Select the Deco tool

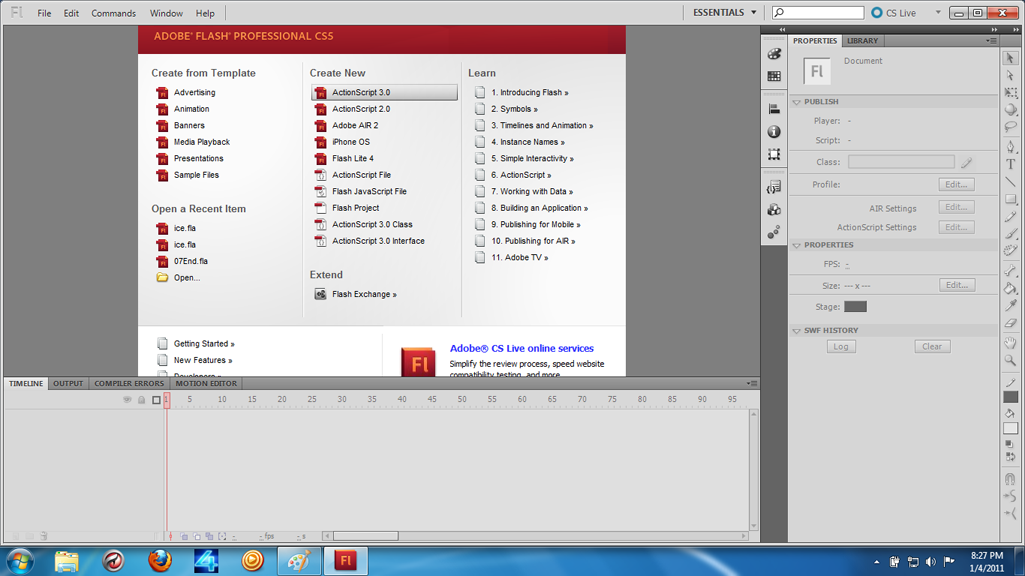tap(1011, 250)
